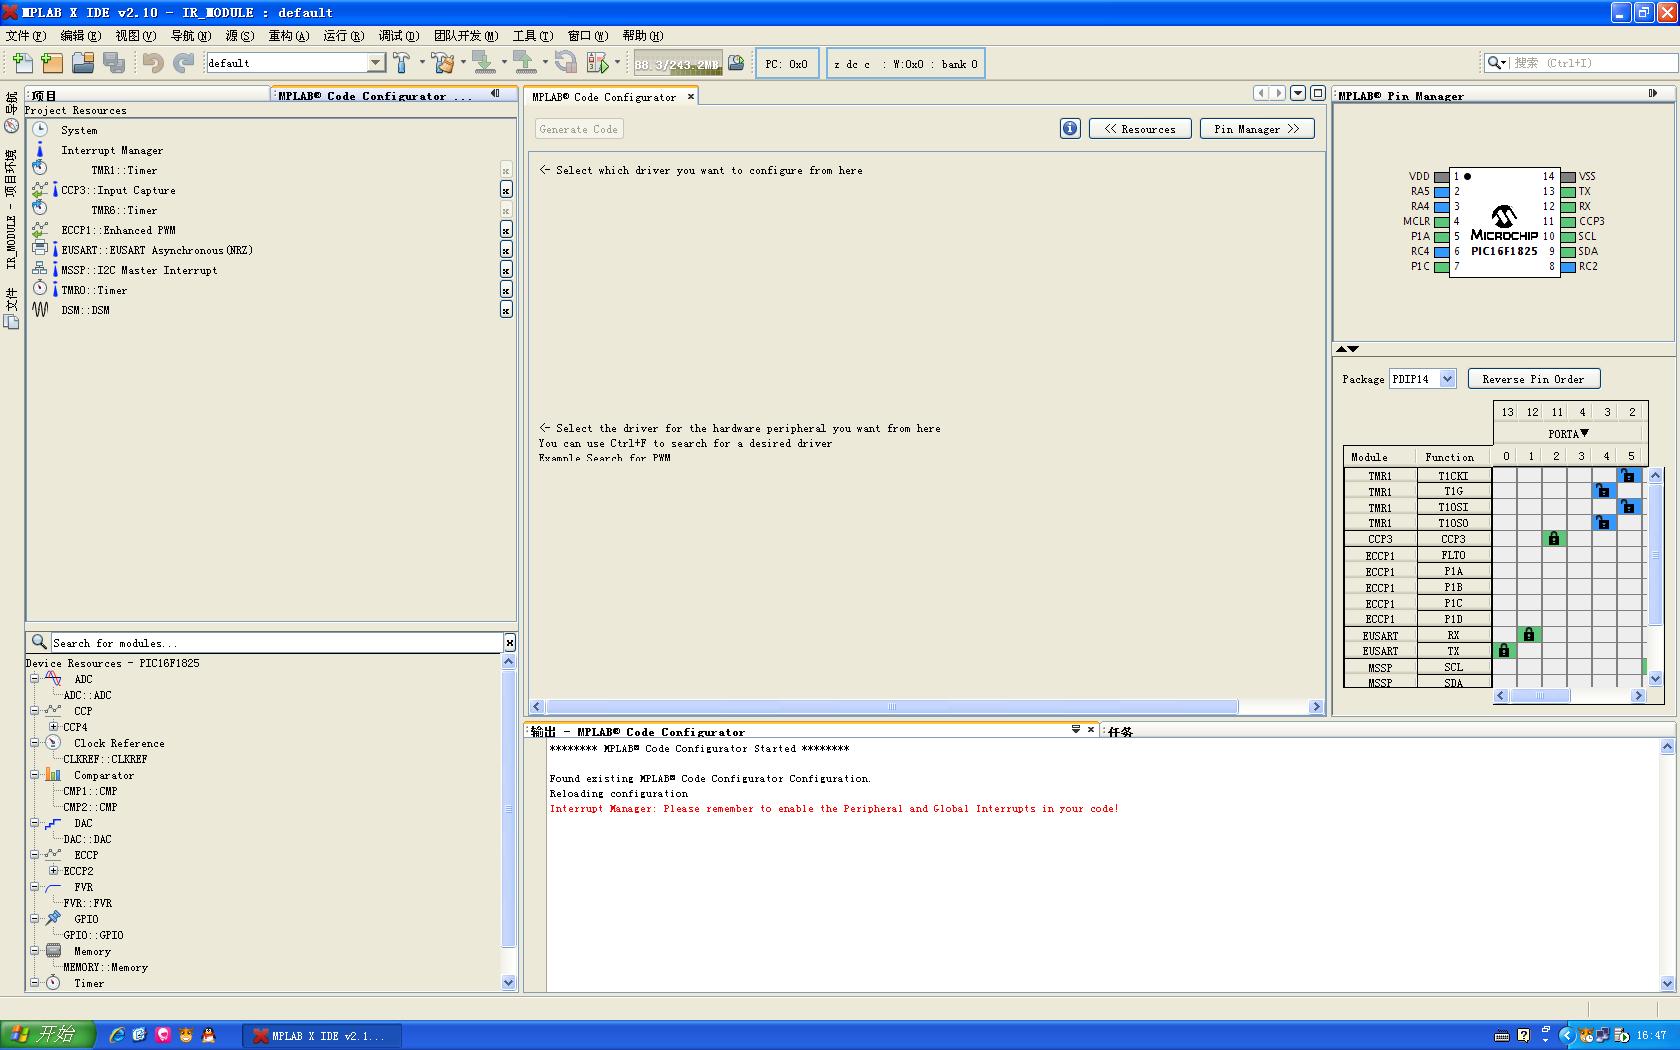Click the Open Project toolbar icon
Image resolution: width=1680 pixels, height=1050 pixels.
(x=83, y=63)
